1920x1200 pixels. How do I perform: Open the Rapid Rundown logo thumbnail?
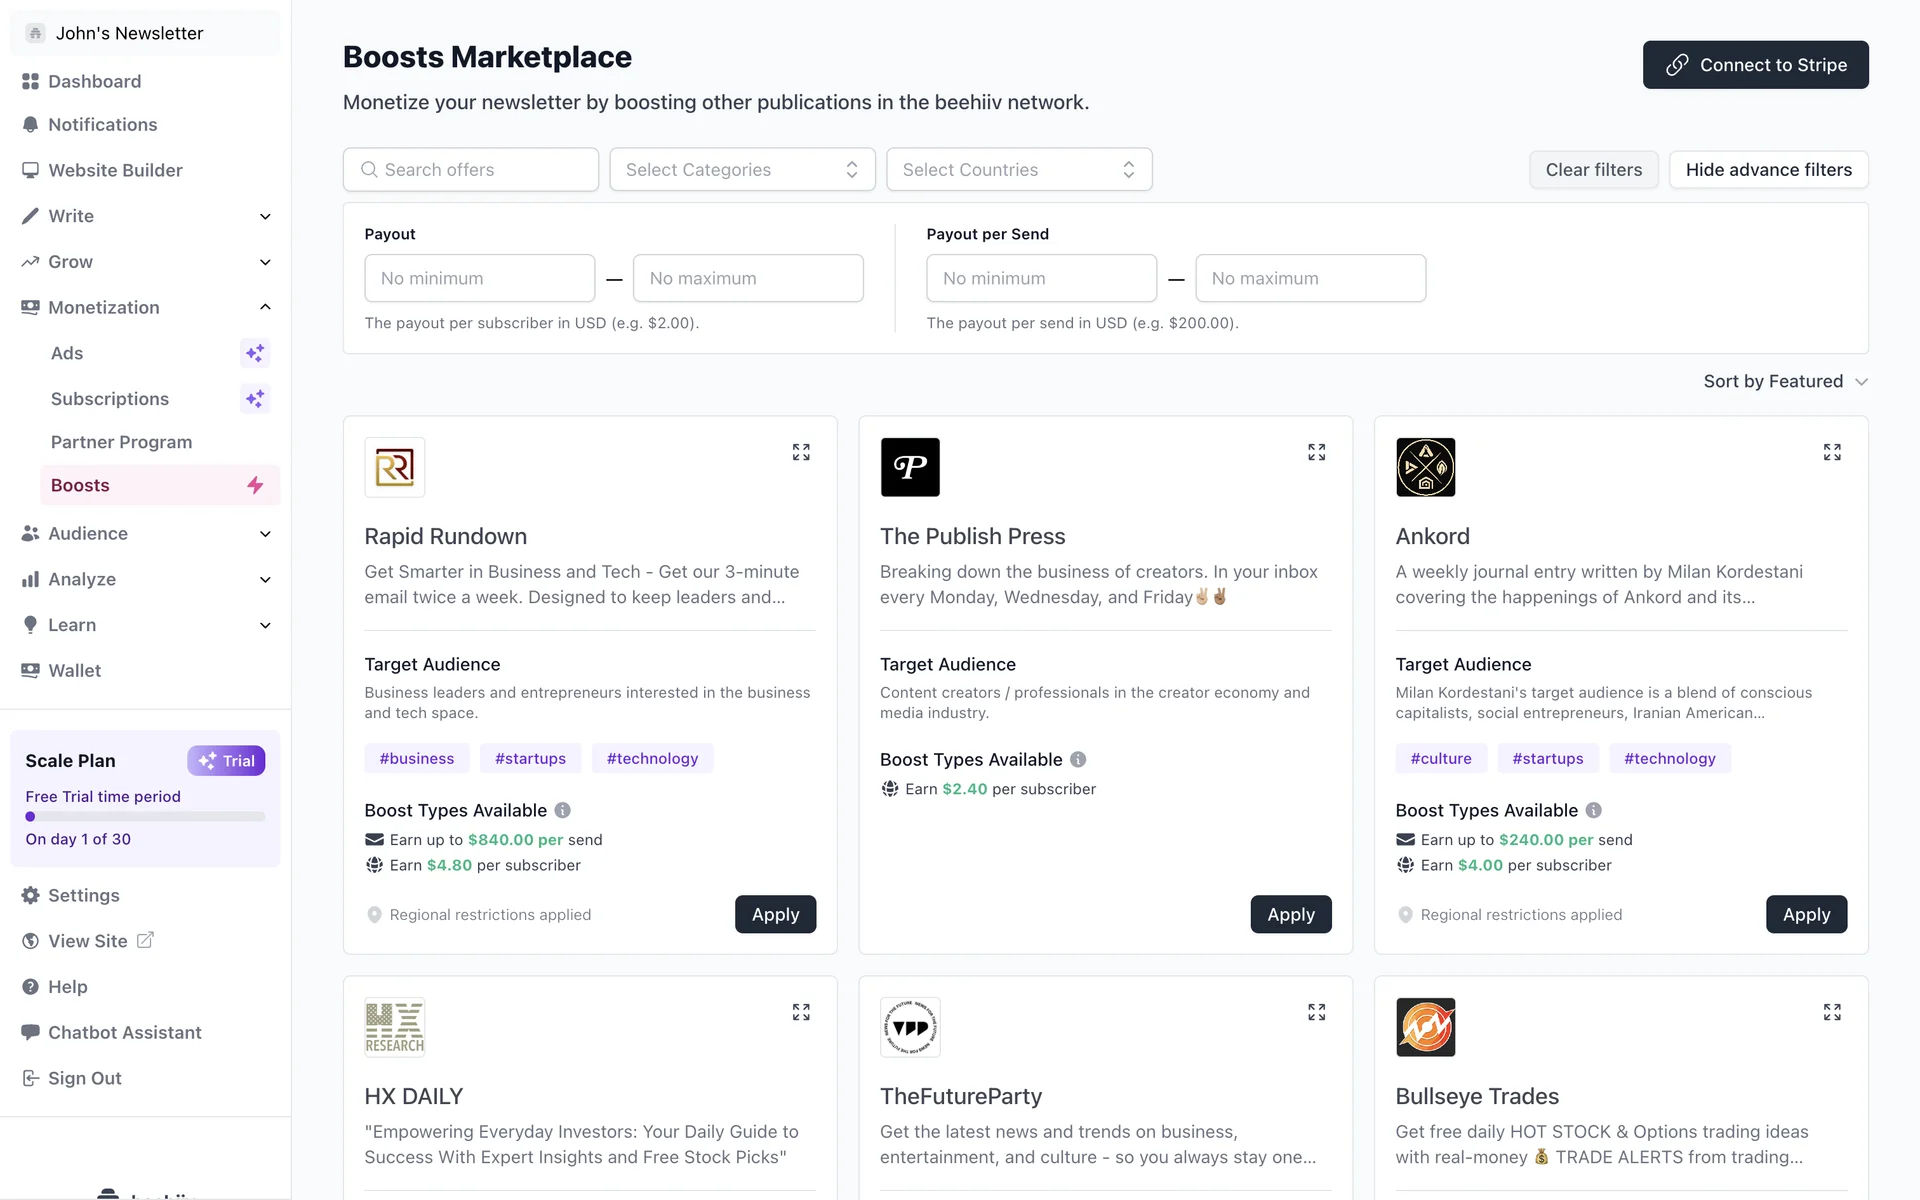[x=394, y=467]
